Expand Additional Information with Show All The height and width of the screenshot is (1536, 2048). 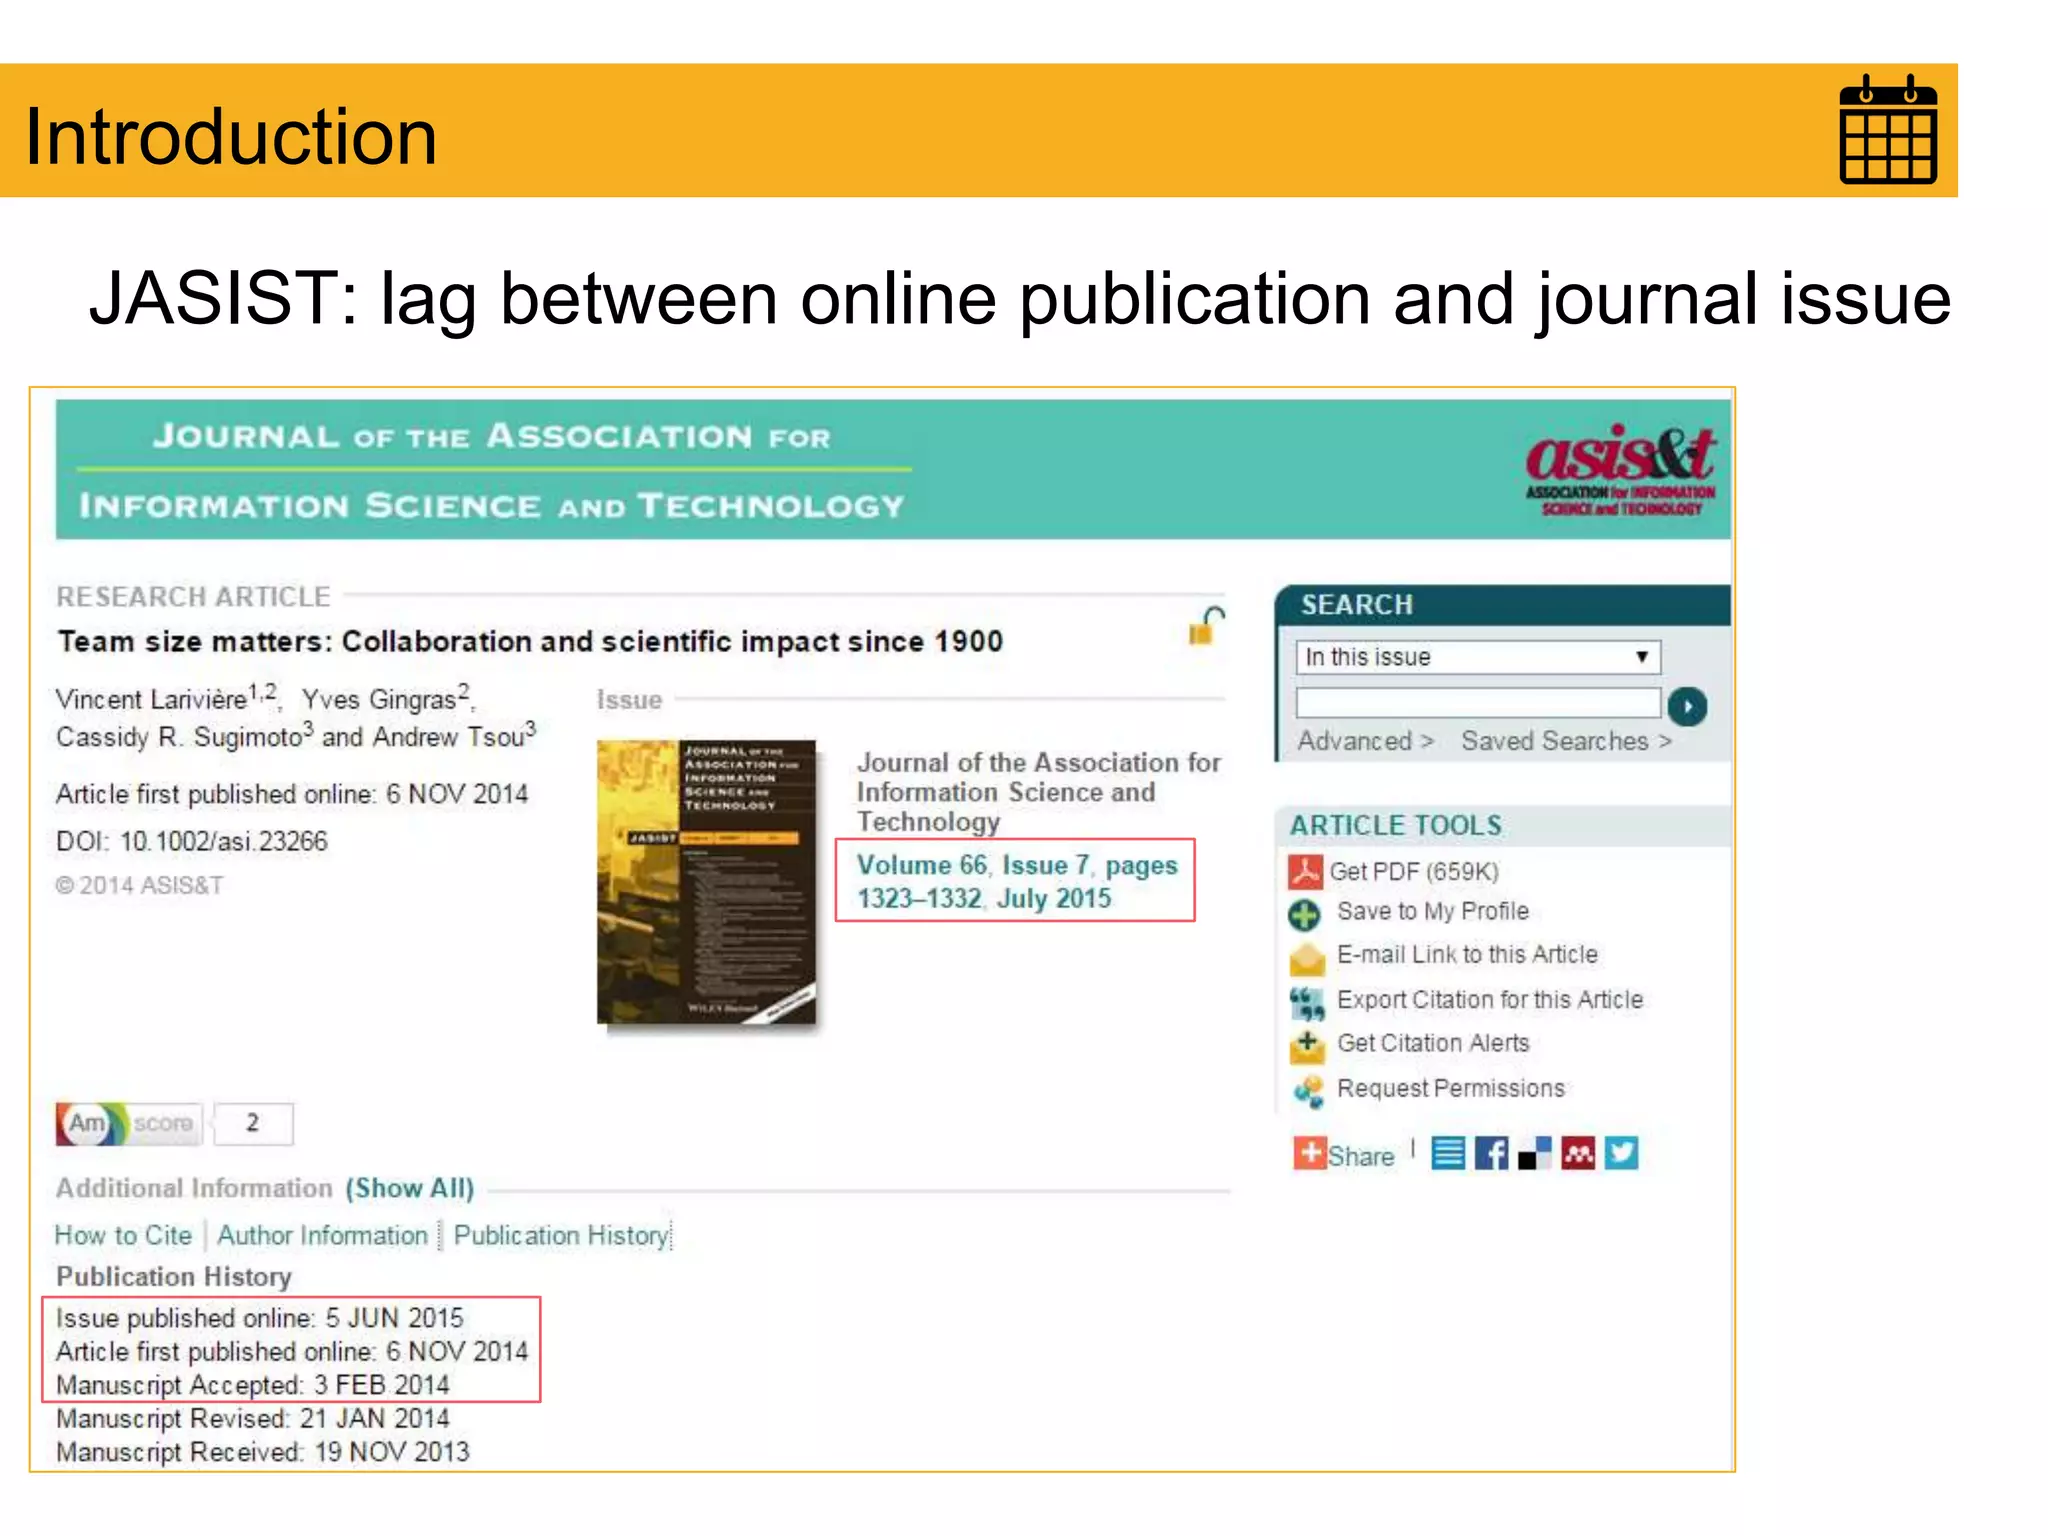pyautogui.click(x=410, y=1188)
